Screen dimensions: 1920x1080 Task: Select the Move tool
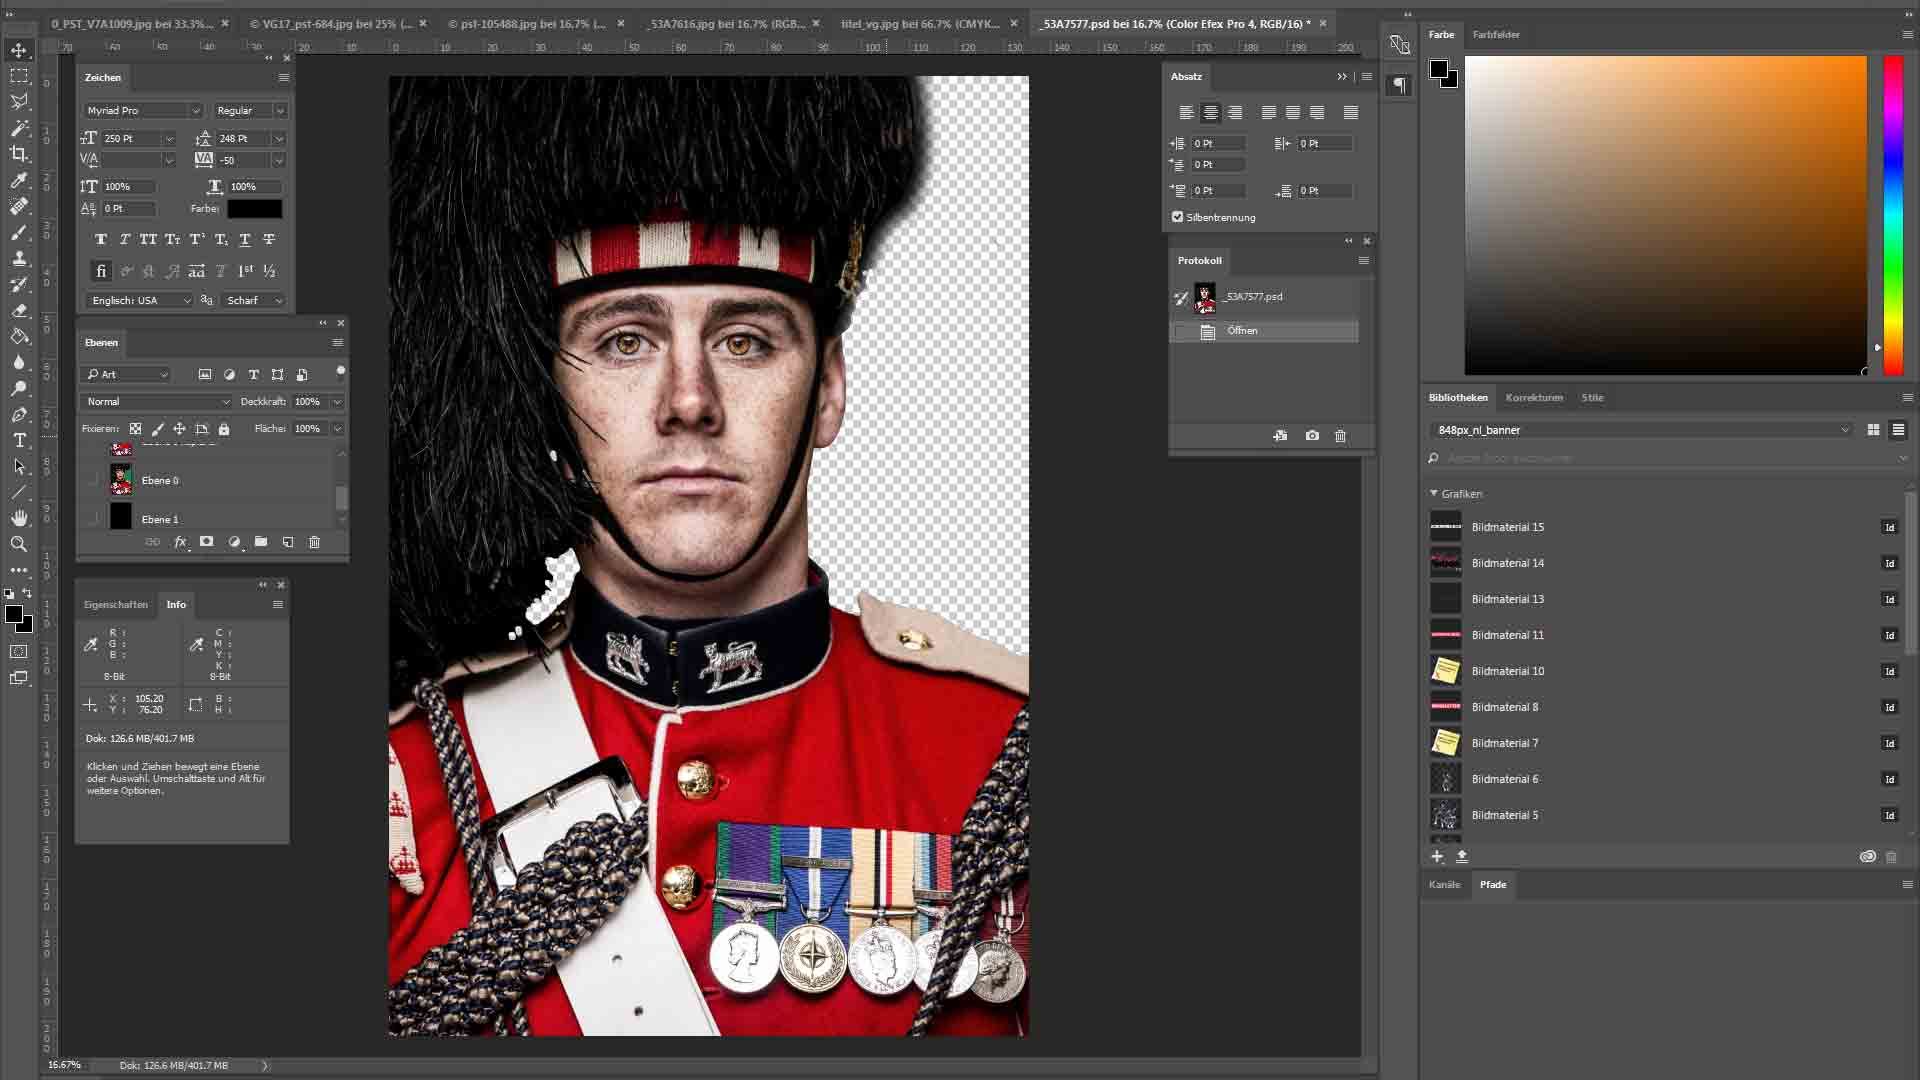point(18,49)
